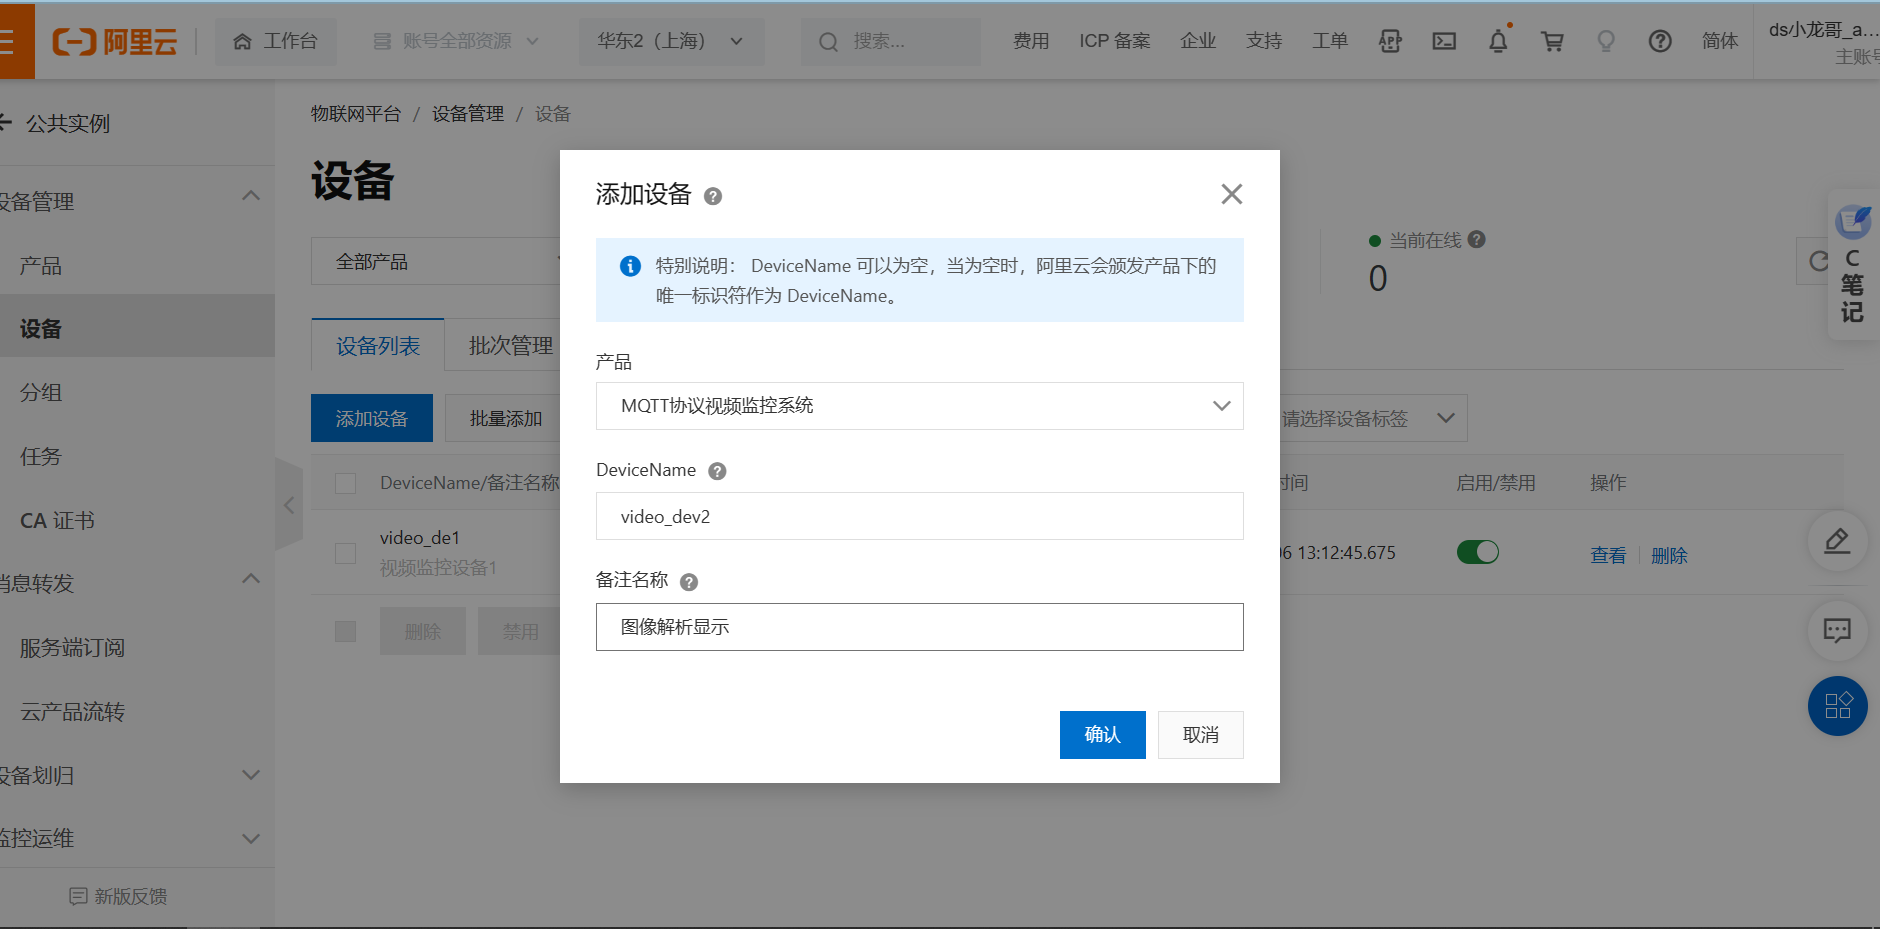Collapse the 消息转发 sidebar section

pyautogui.click(x=251, y=579)
